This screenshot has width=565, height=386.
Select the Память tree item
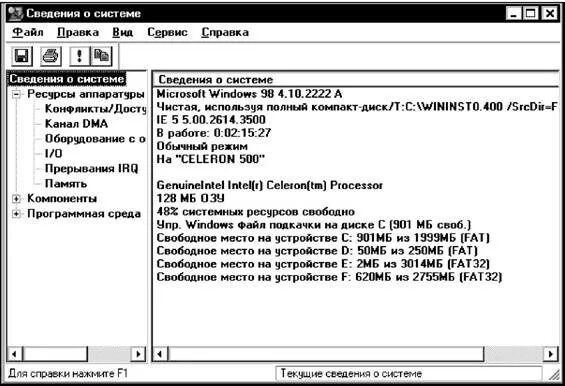point(66,184)
